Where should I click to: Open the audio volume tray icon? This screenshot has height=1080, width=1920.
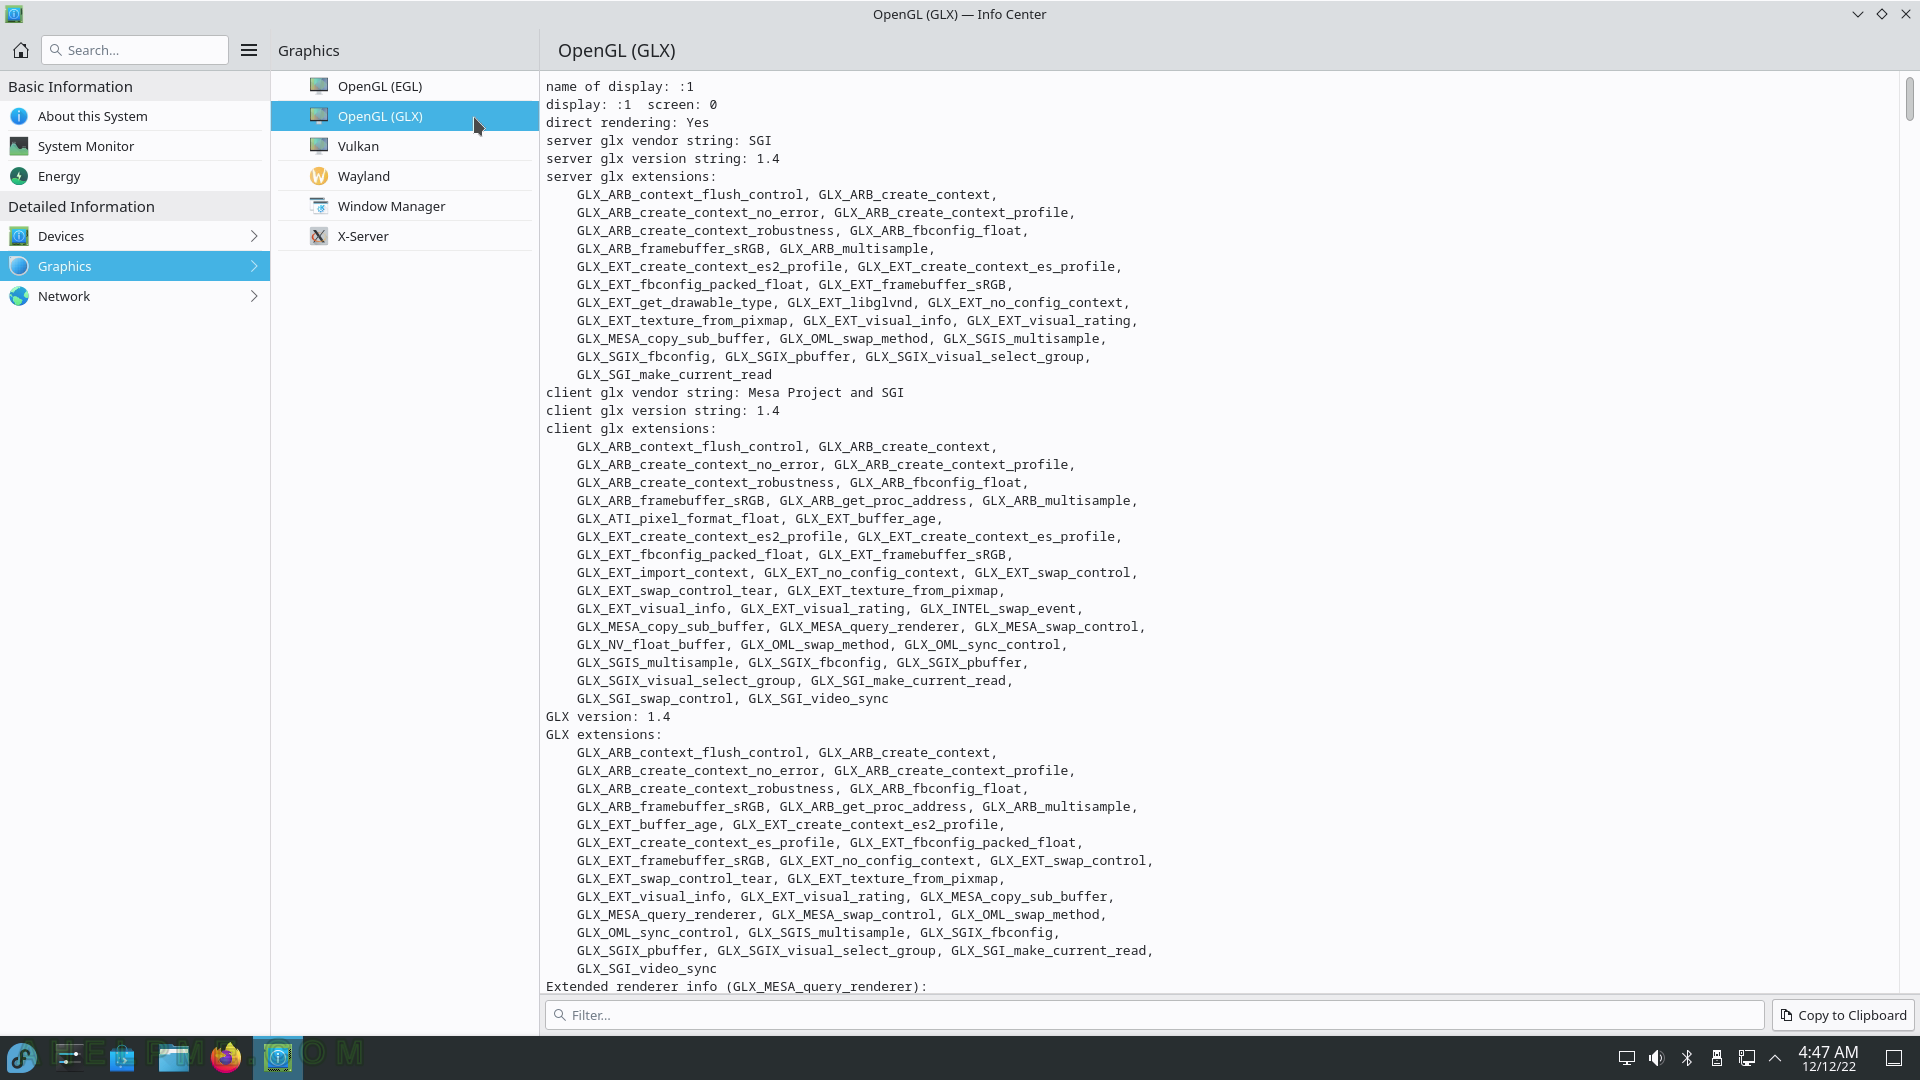point(1657,1058)
